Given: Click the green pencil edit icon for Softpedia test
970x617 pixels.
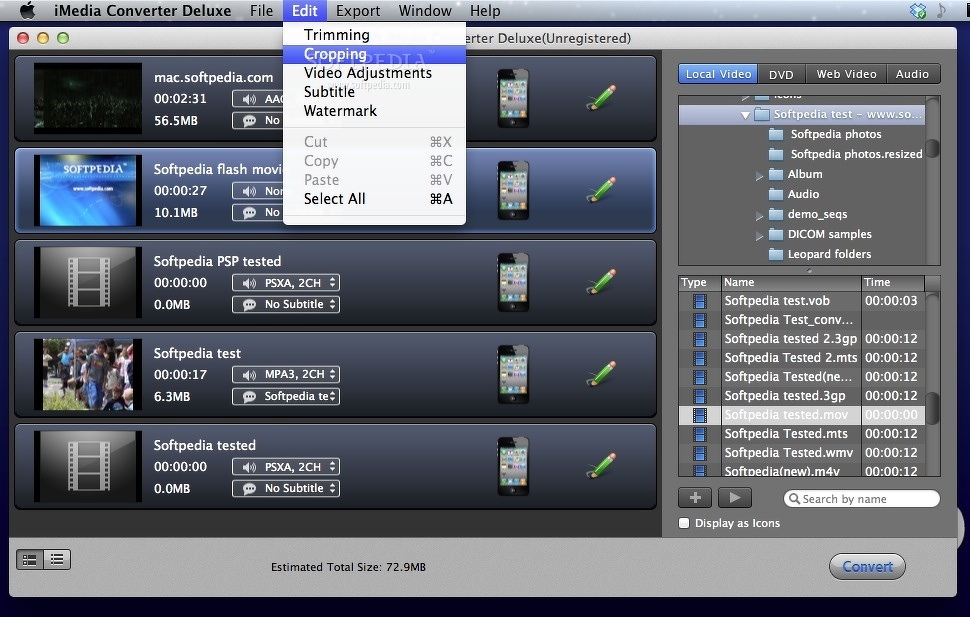Looking at the screenshot, I should [601, 374].
